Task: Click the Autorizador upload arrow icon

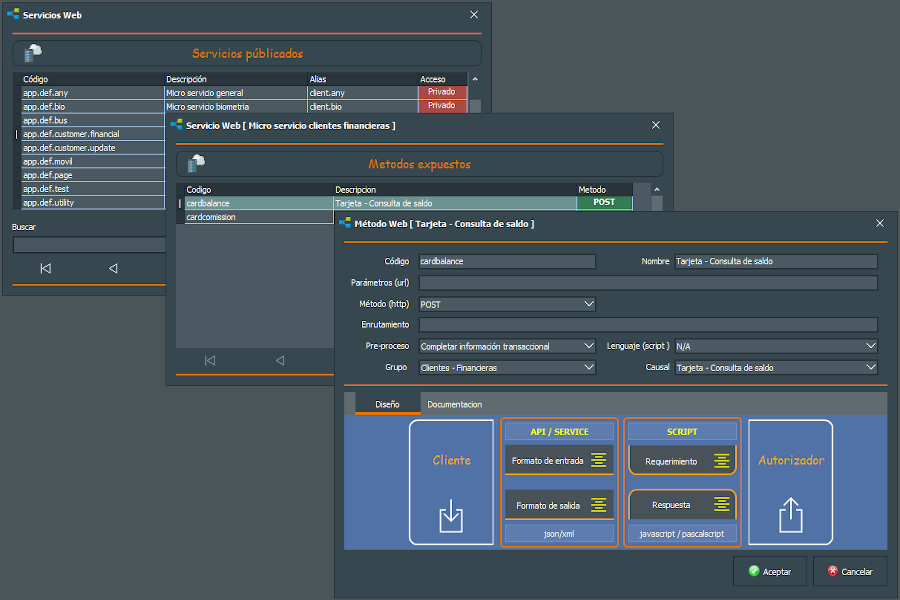Action: [x=790, y=516]
